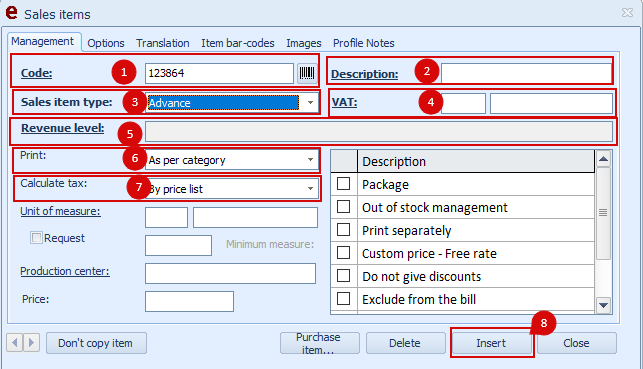Click the Don't copy item button
This screenshot has width=643, height=369.
pyautogui.click(x=96, y=343)
